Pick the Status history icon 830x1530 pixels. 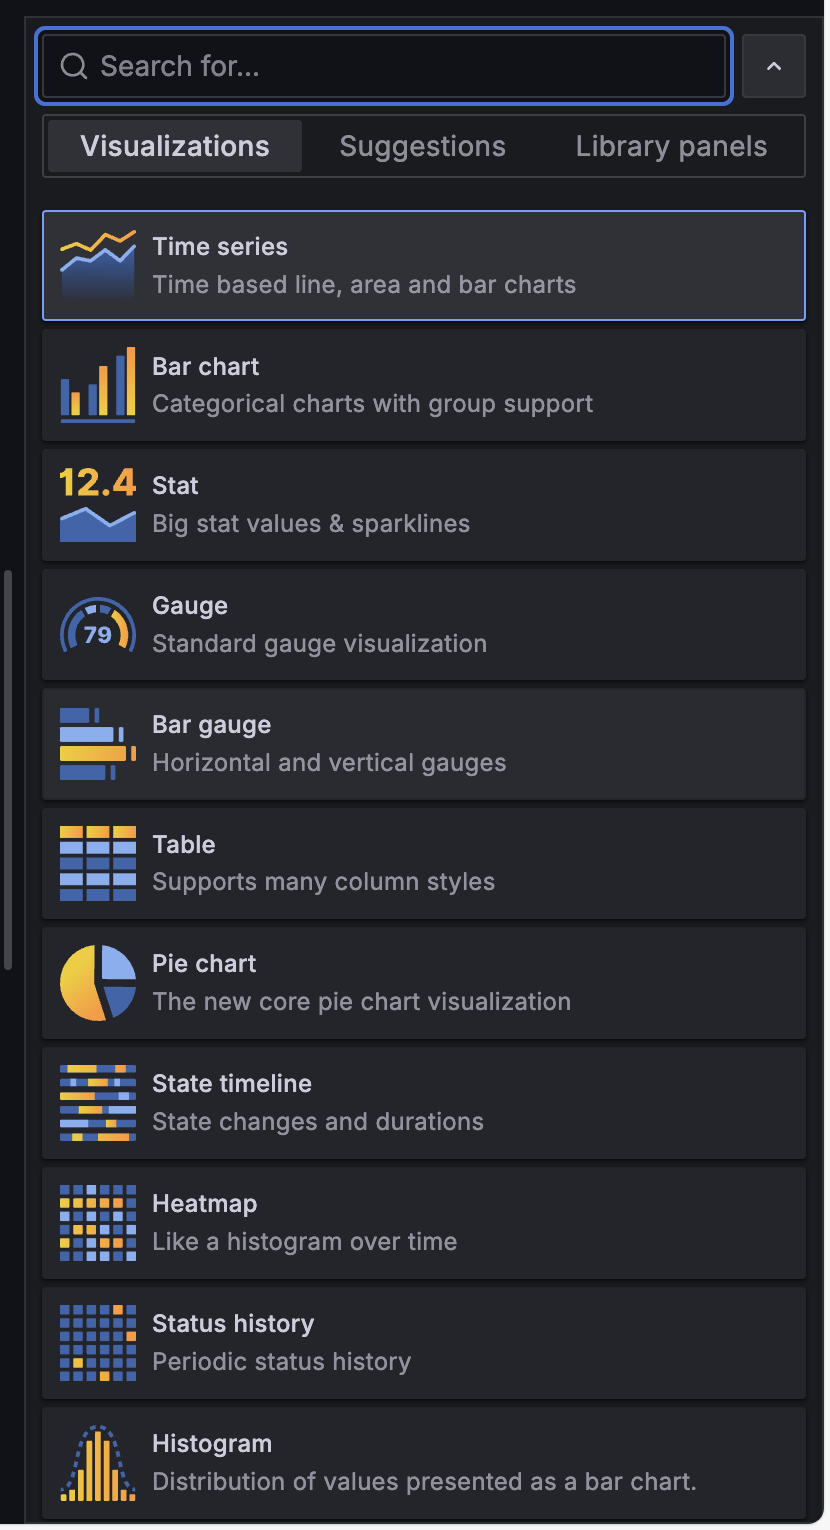pos(98,1343)
